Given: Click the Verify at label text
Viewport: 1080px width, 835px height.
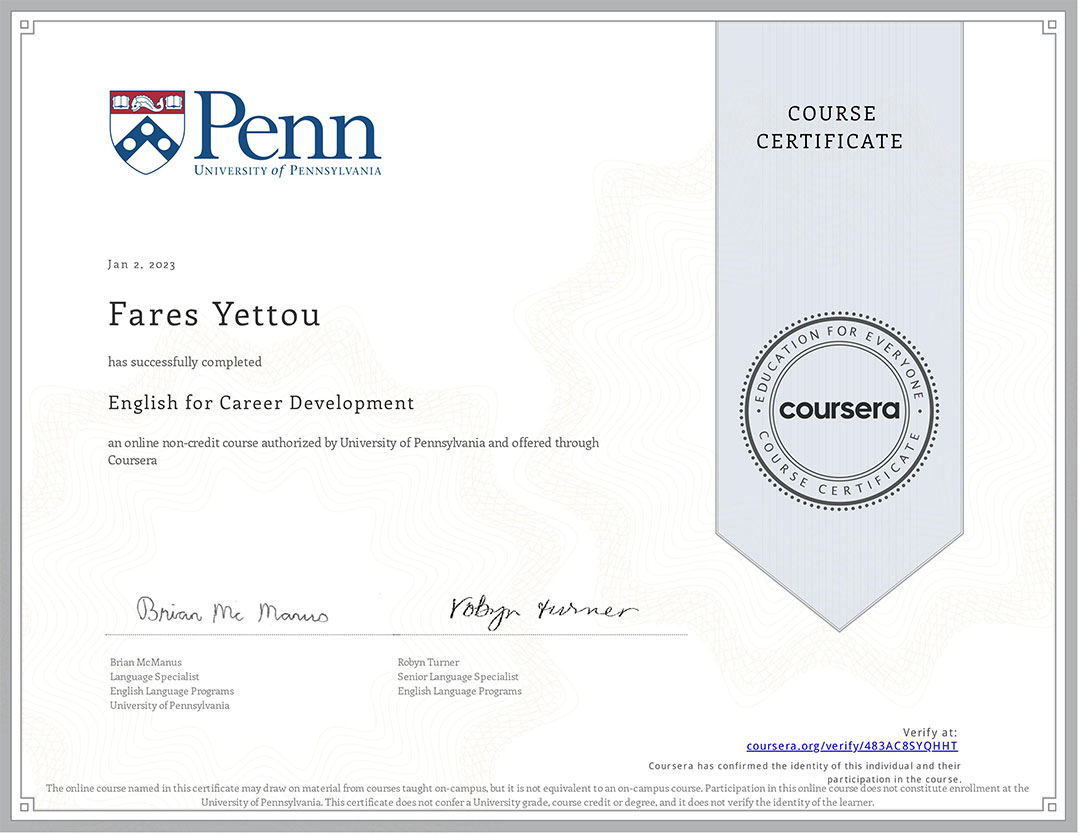Looking at the screenshot, I should [930, 732].
